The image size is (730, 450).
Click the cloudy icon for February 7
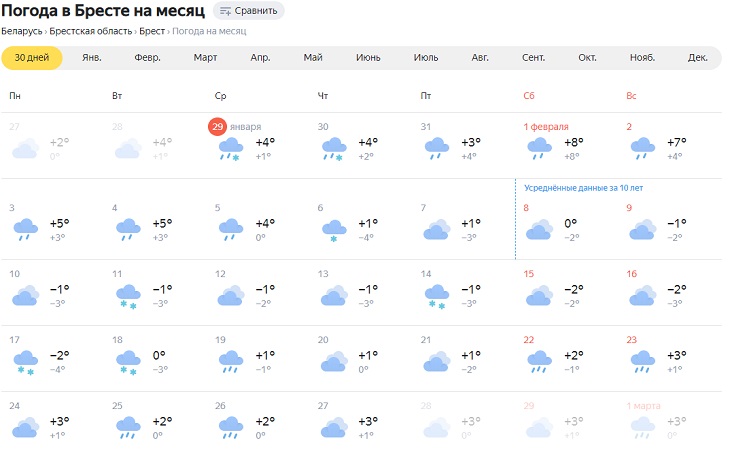tap(436, 231)
